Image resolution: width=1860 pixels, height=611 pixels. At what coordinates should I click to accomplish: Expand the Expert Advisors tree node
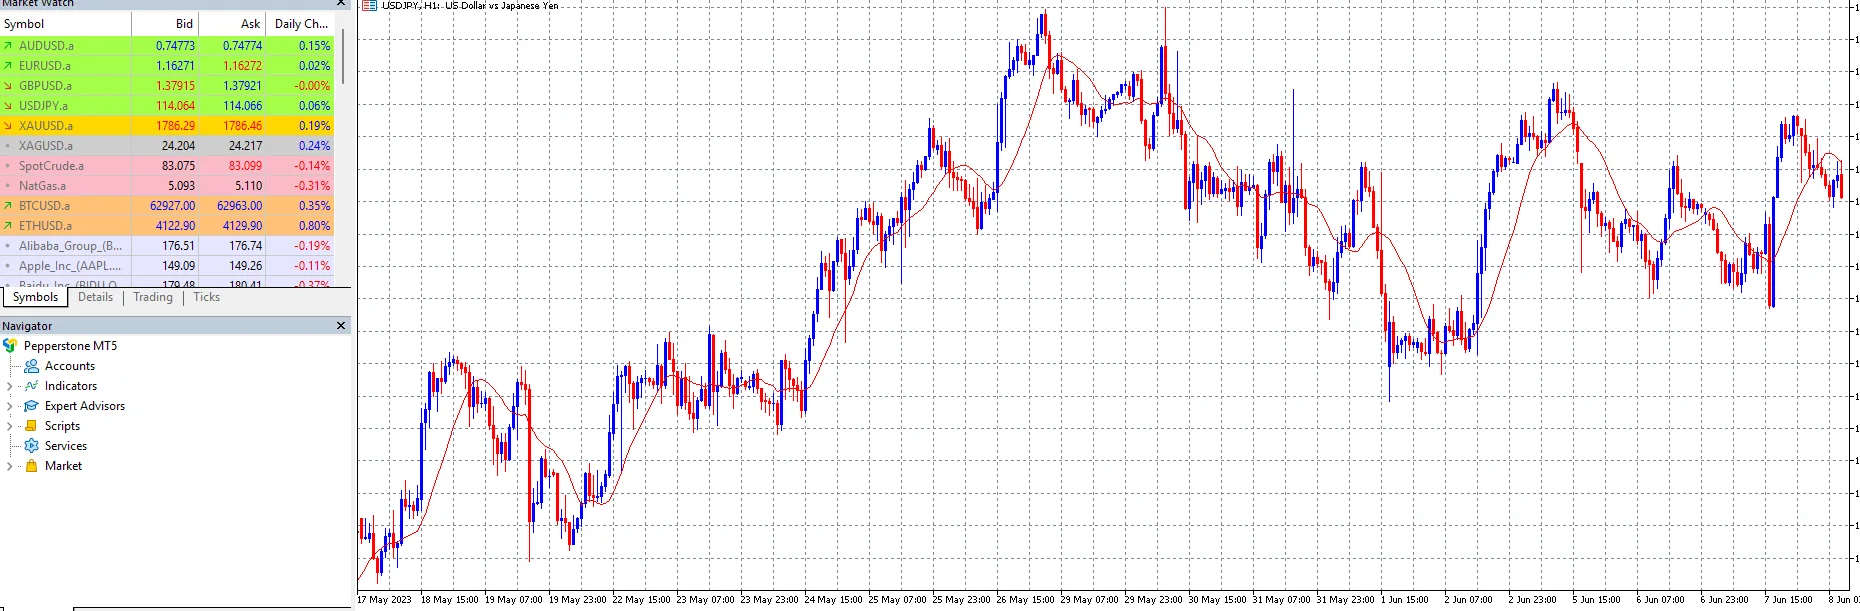(10, 406)
